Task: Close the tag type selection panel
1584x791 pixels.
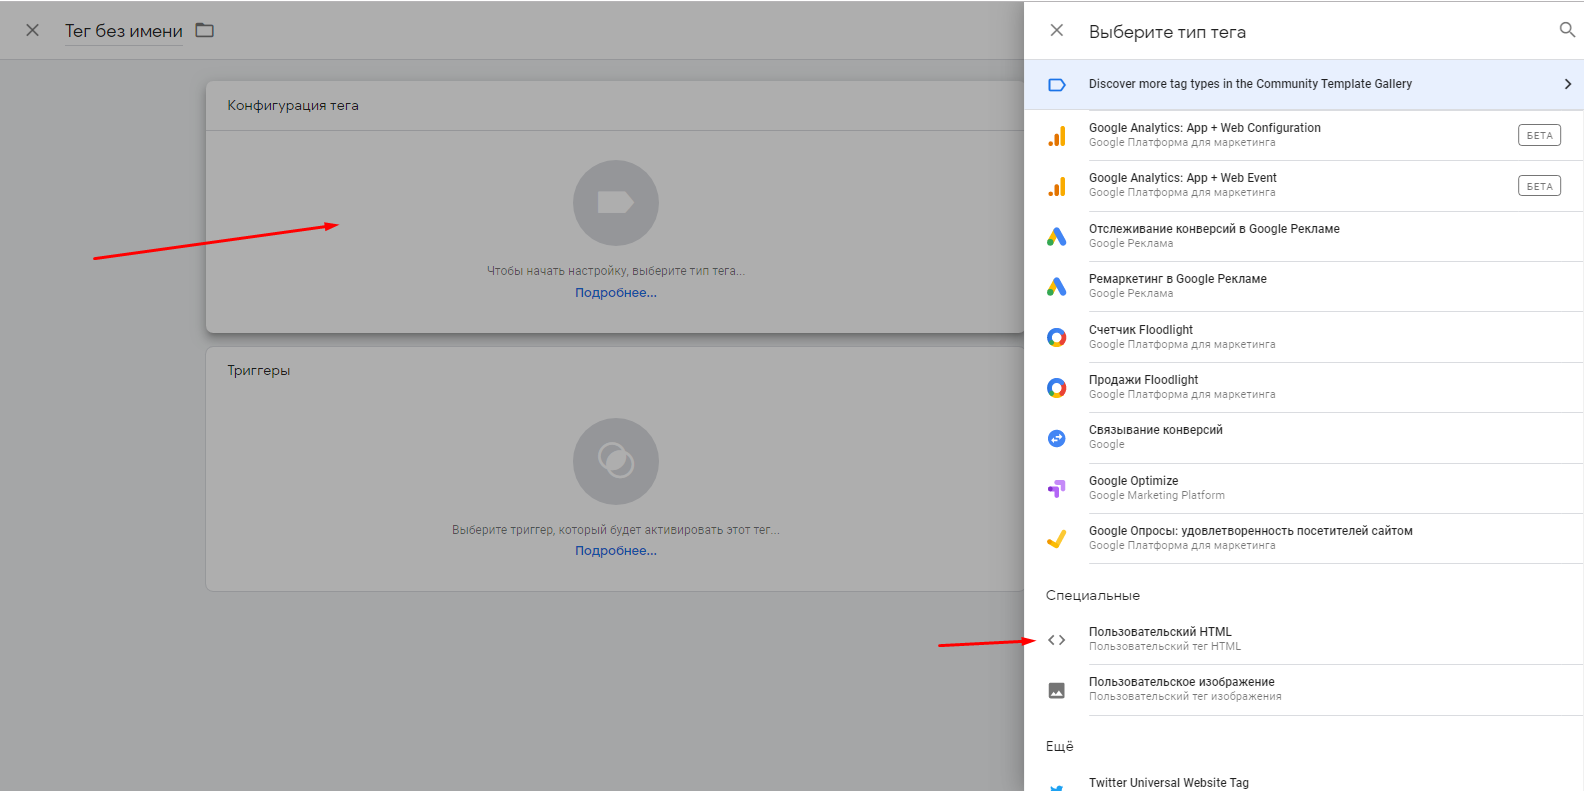Action: pos(1056,31)
